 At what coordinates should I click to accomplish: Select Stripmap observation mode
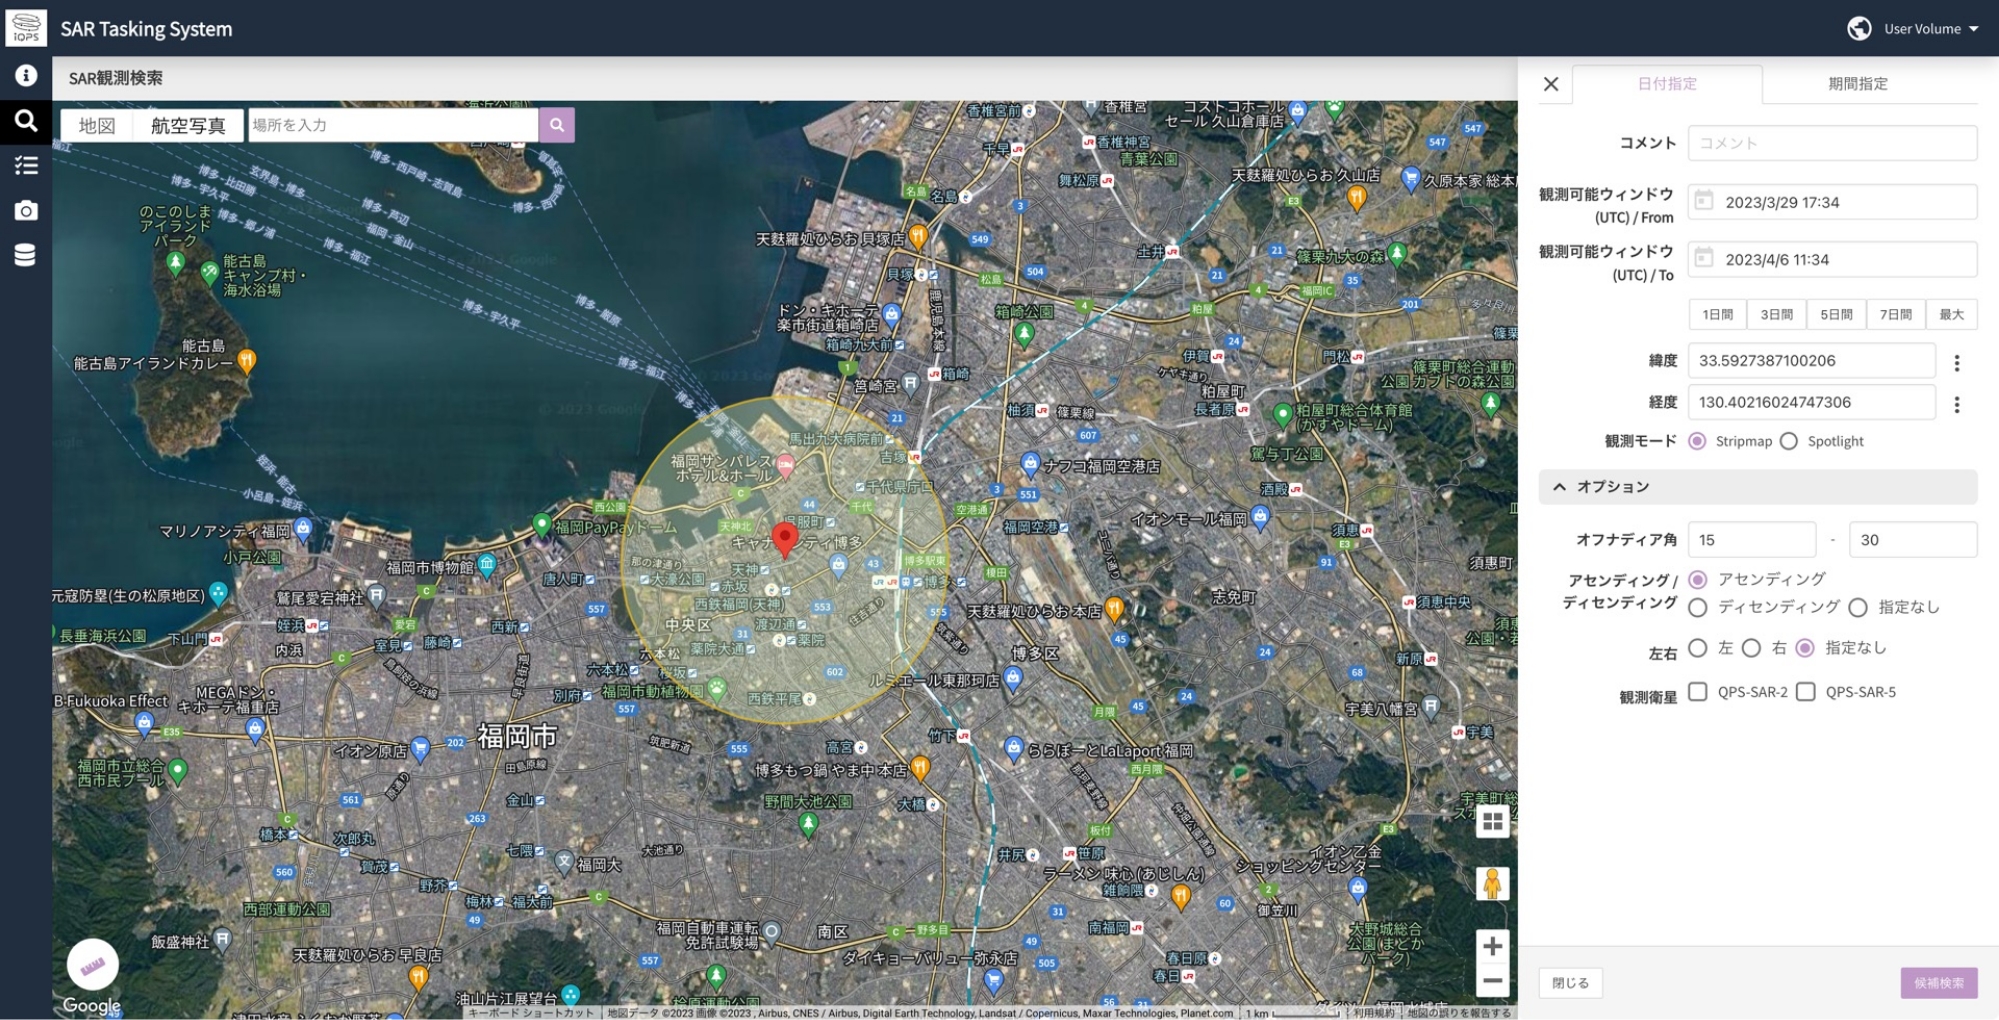[x=1697, y=441]
